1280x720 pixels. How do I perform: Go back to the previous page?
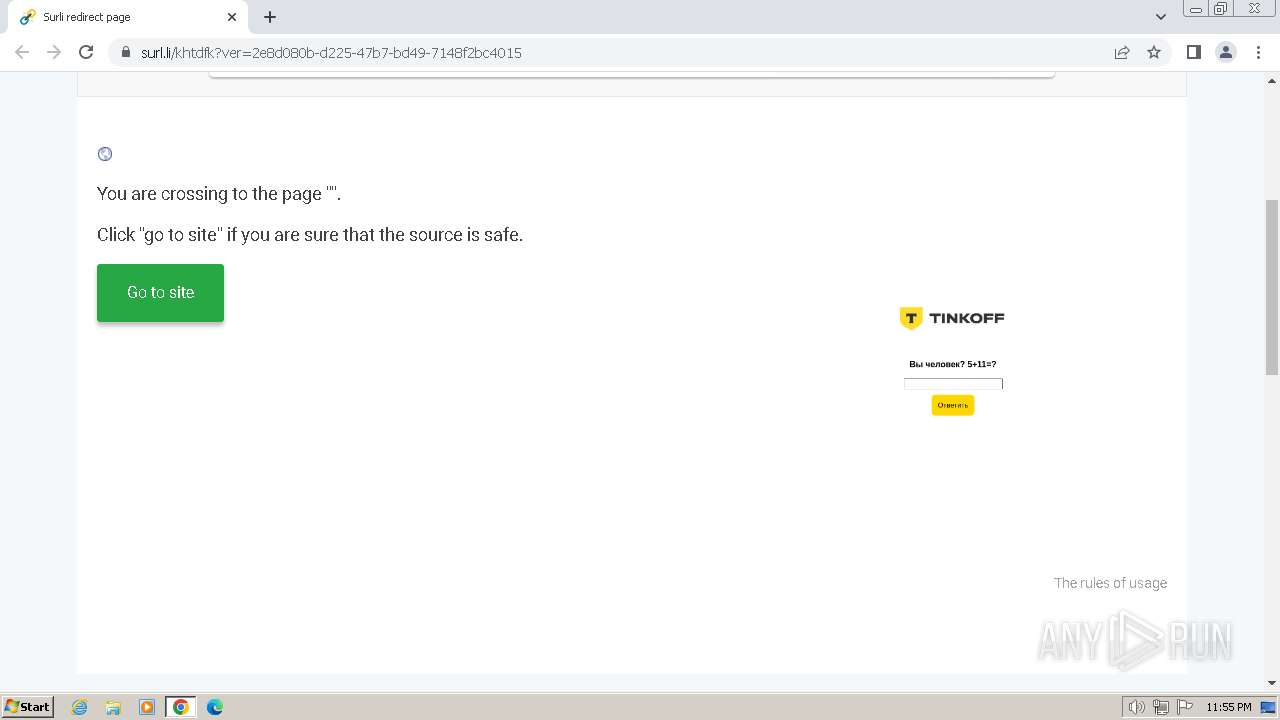[22, 52]
